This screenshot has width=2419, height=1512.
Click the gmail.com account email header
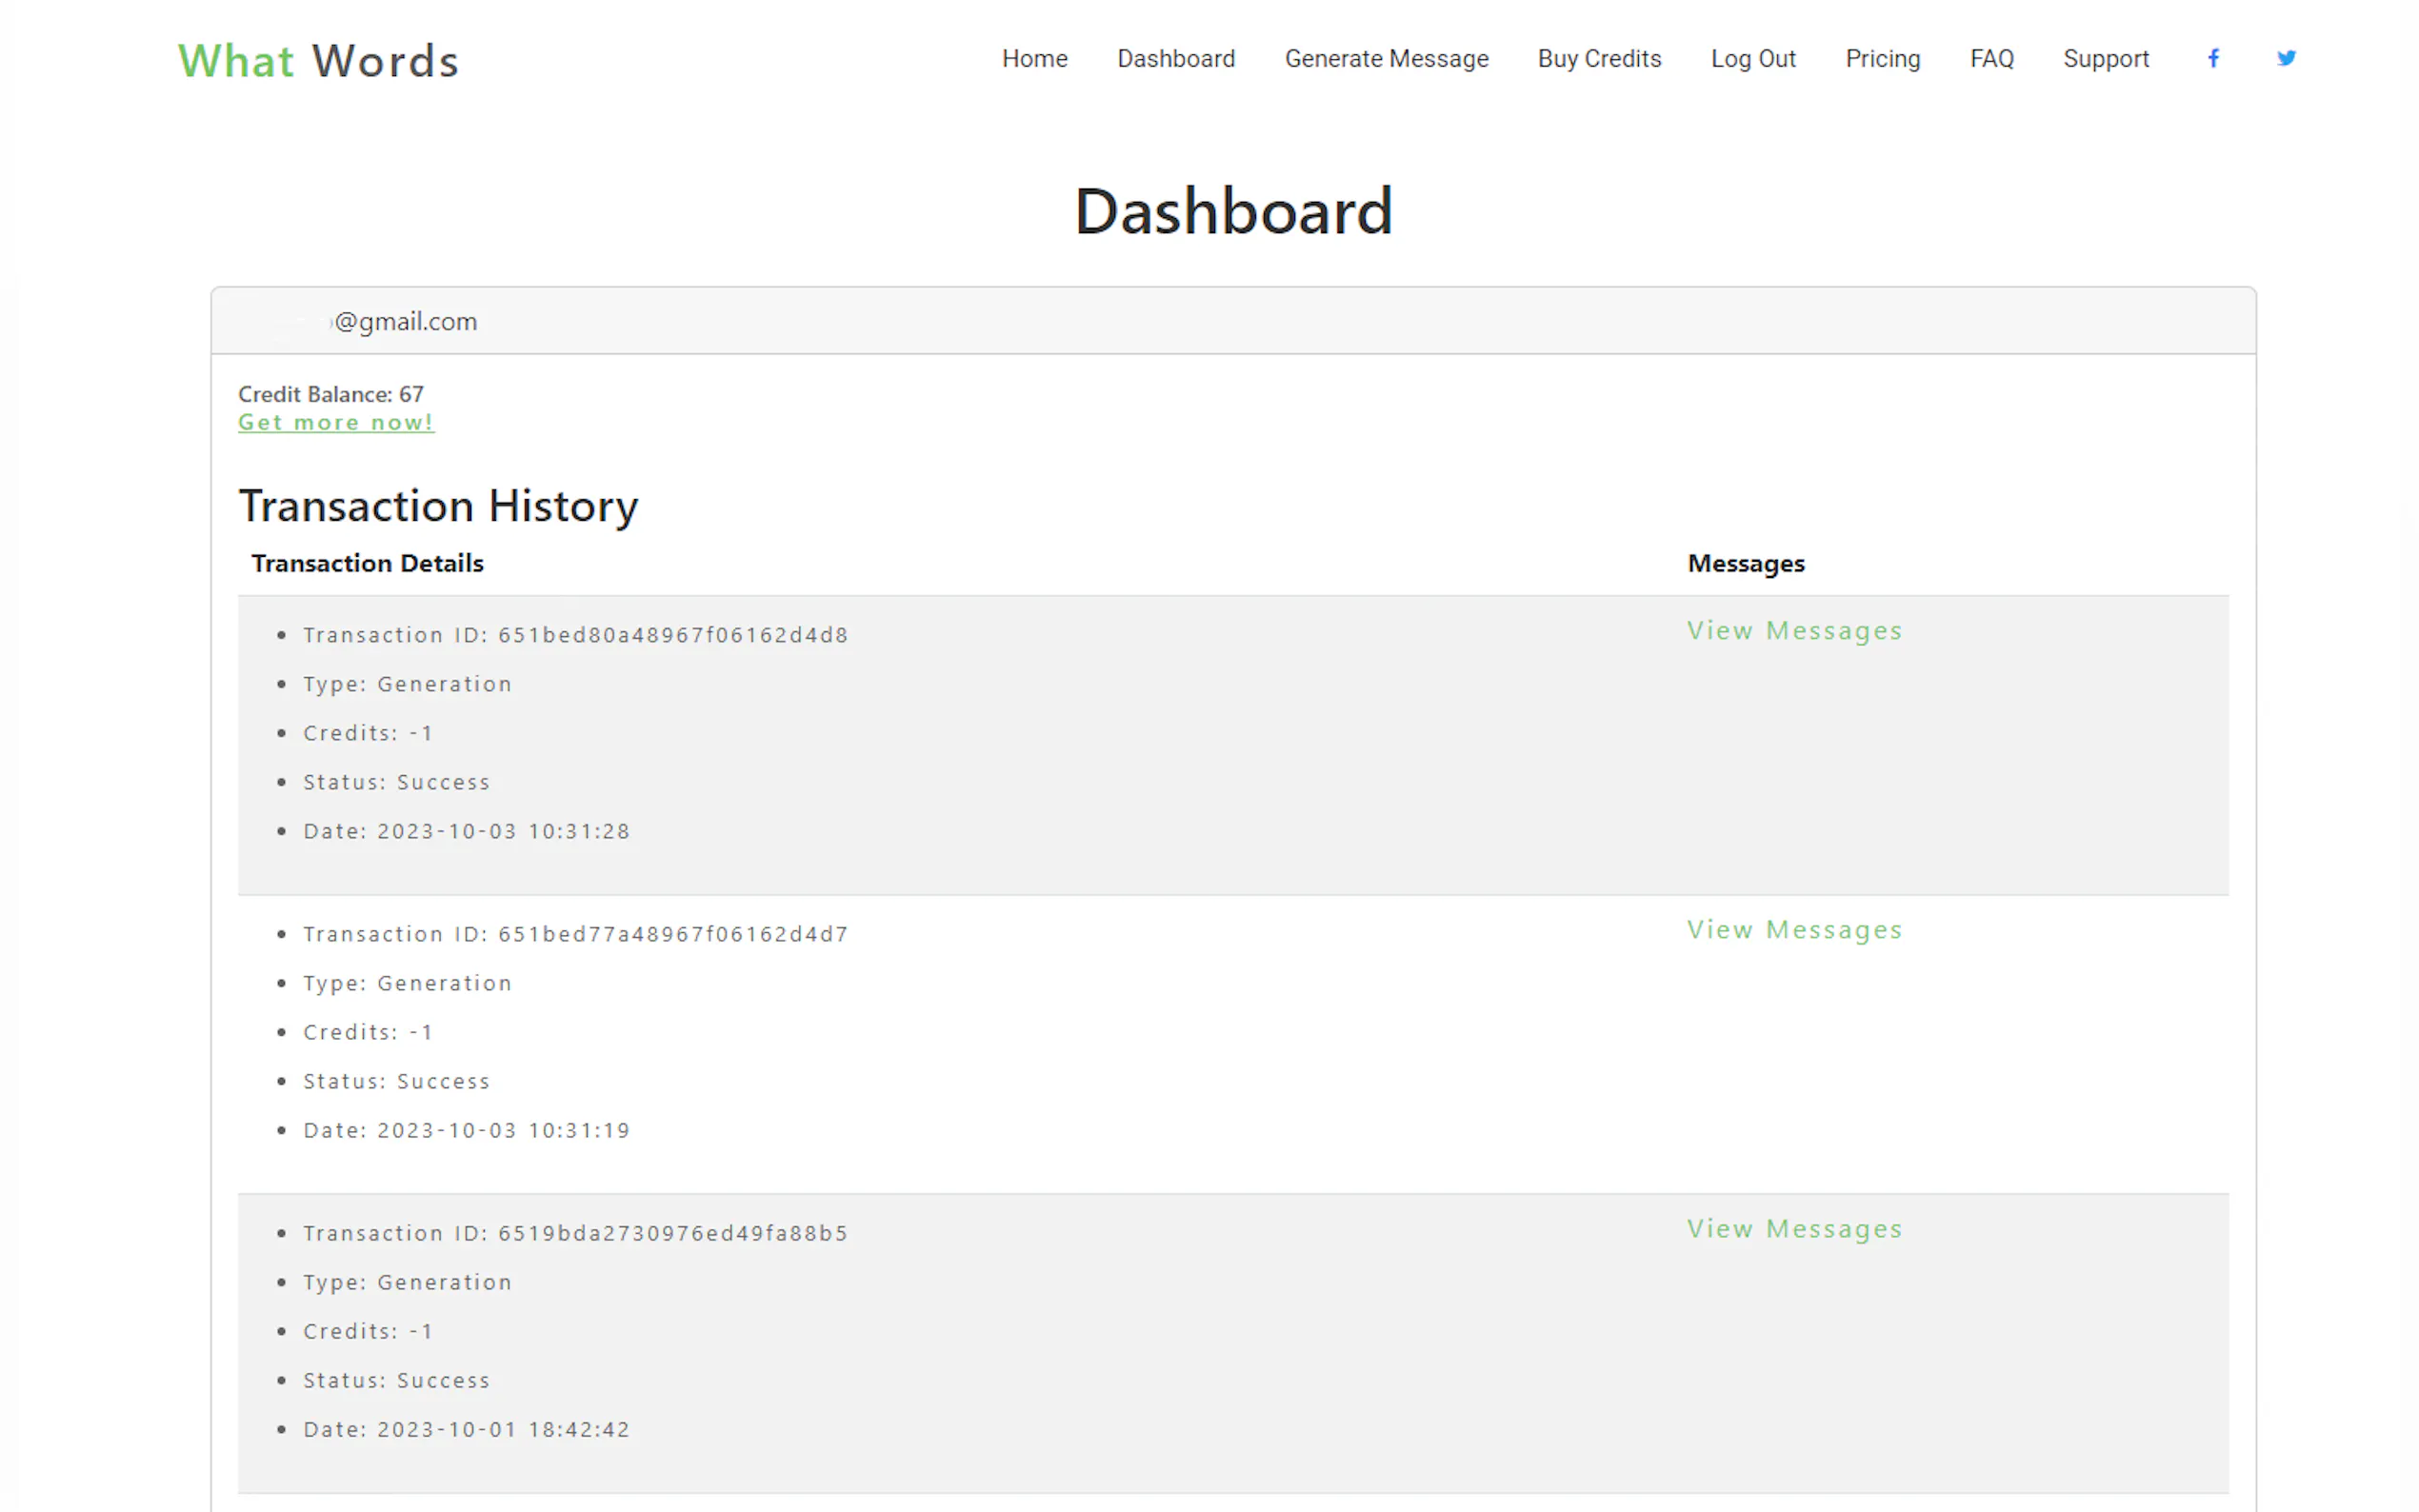[405, 322]
